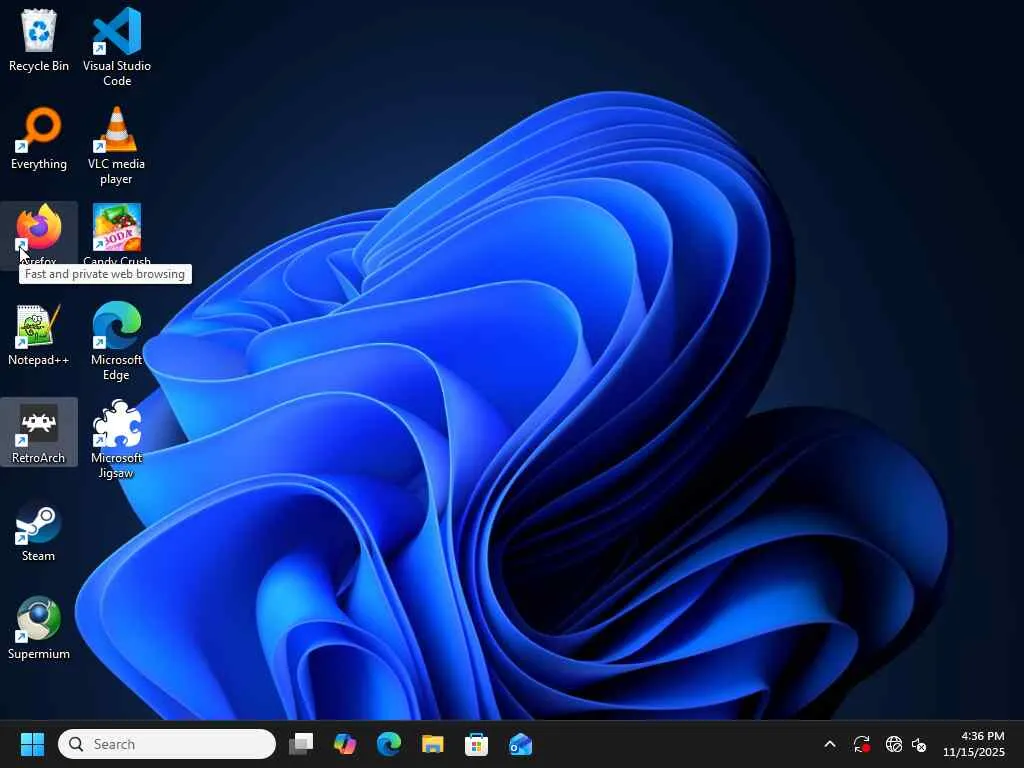Launch Copilot from the taskbar
Screen dimensions: 1024x768
tap(345, 744)
